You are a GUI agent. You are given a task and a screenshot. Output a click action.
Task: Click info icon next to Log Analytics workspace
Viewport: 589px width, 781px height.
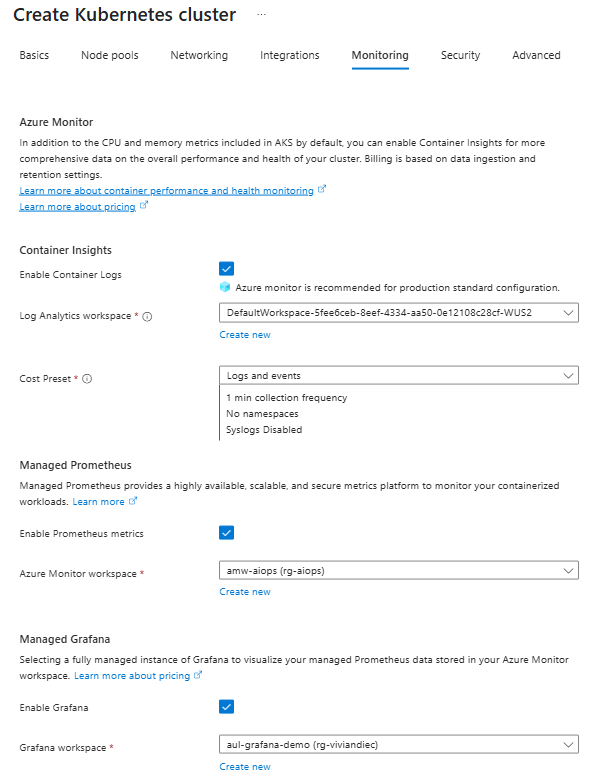tap(147, 316)
